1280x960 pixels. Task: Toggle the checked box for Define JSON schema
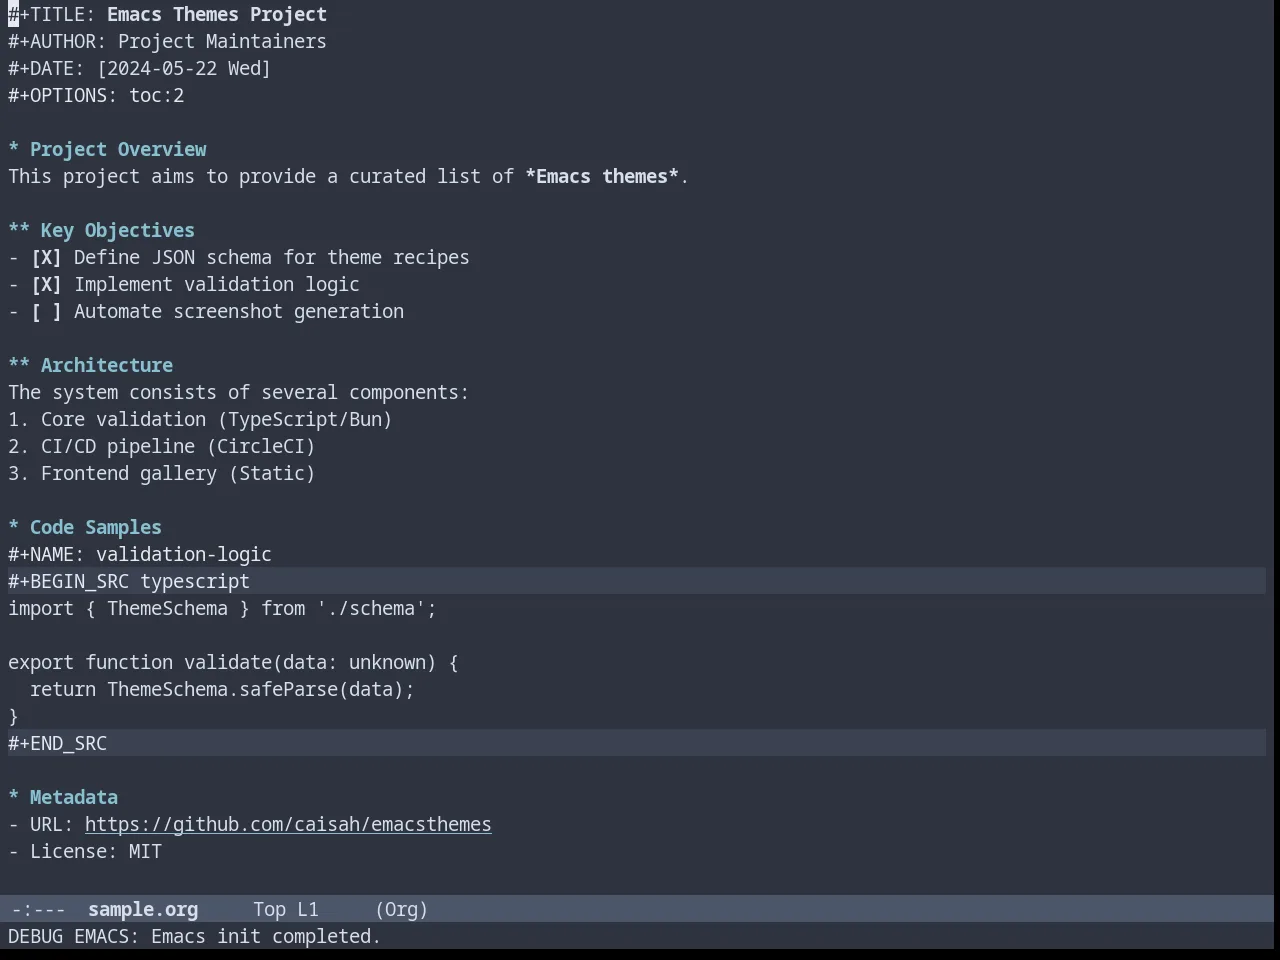click(46, 258)
